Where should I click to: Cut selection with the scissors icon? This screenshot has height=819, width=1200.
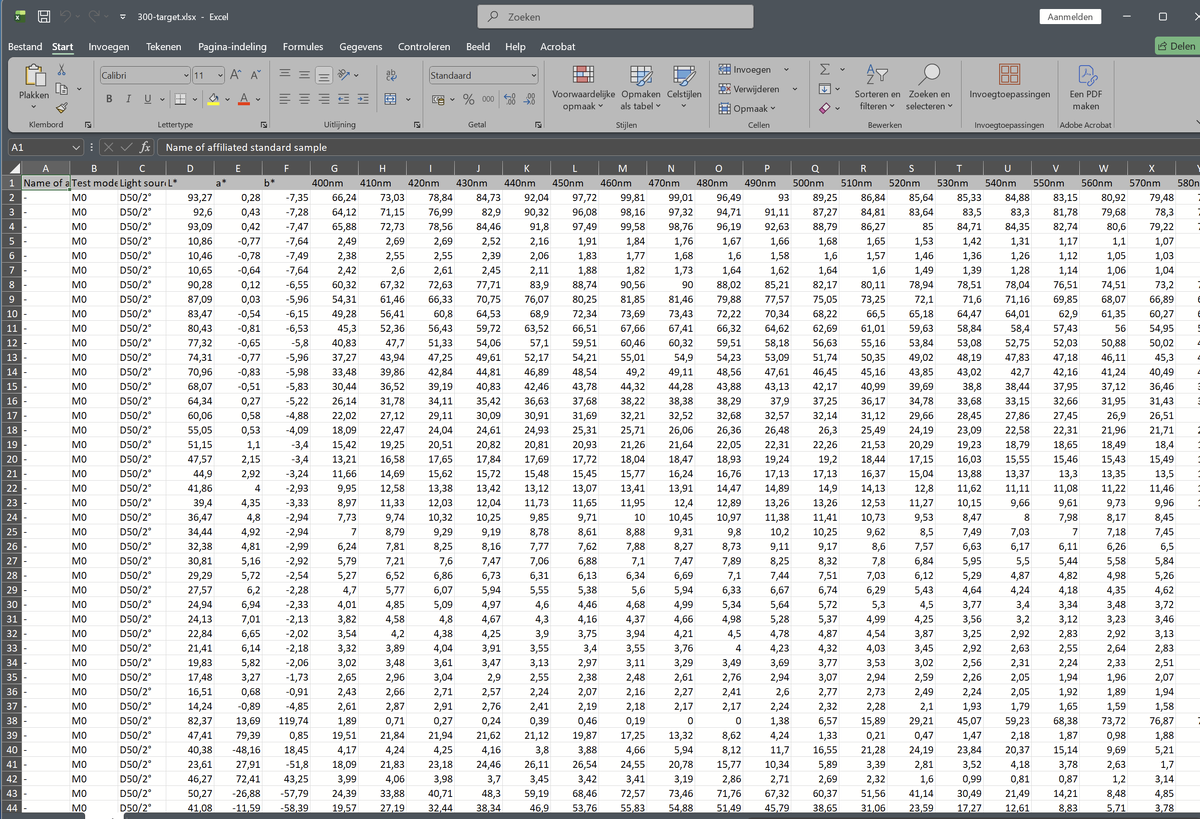point(62,70)
